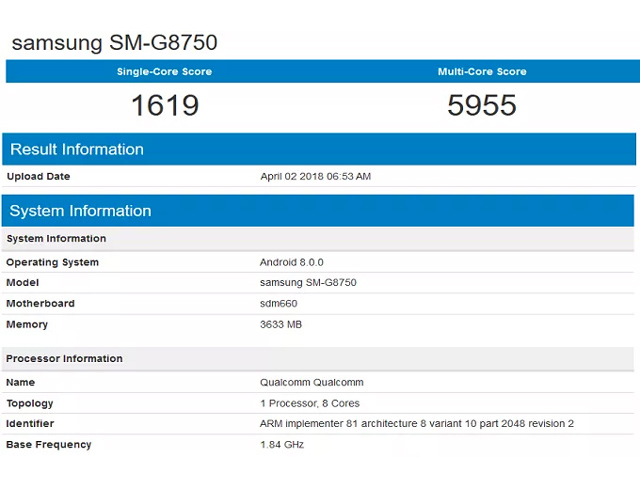Screen dimensions: 640x489
Task: Click the samsung SM-G8750 page title
Action: [114, 43]
